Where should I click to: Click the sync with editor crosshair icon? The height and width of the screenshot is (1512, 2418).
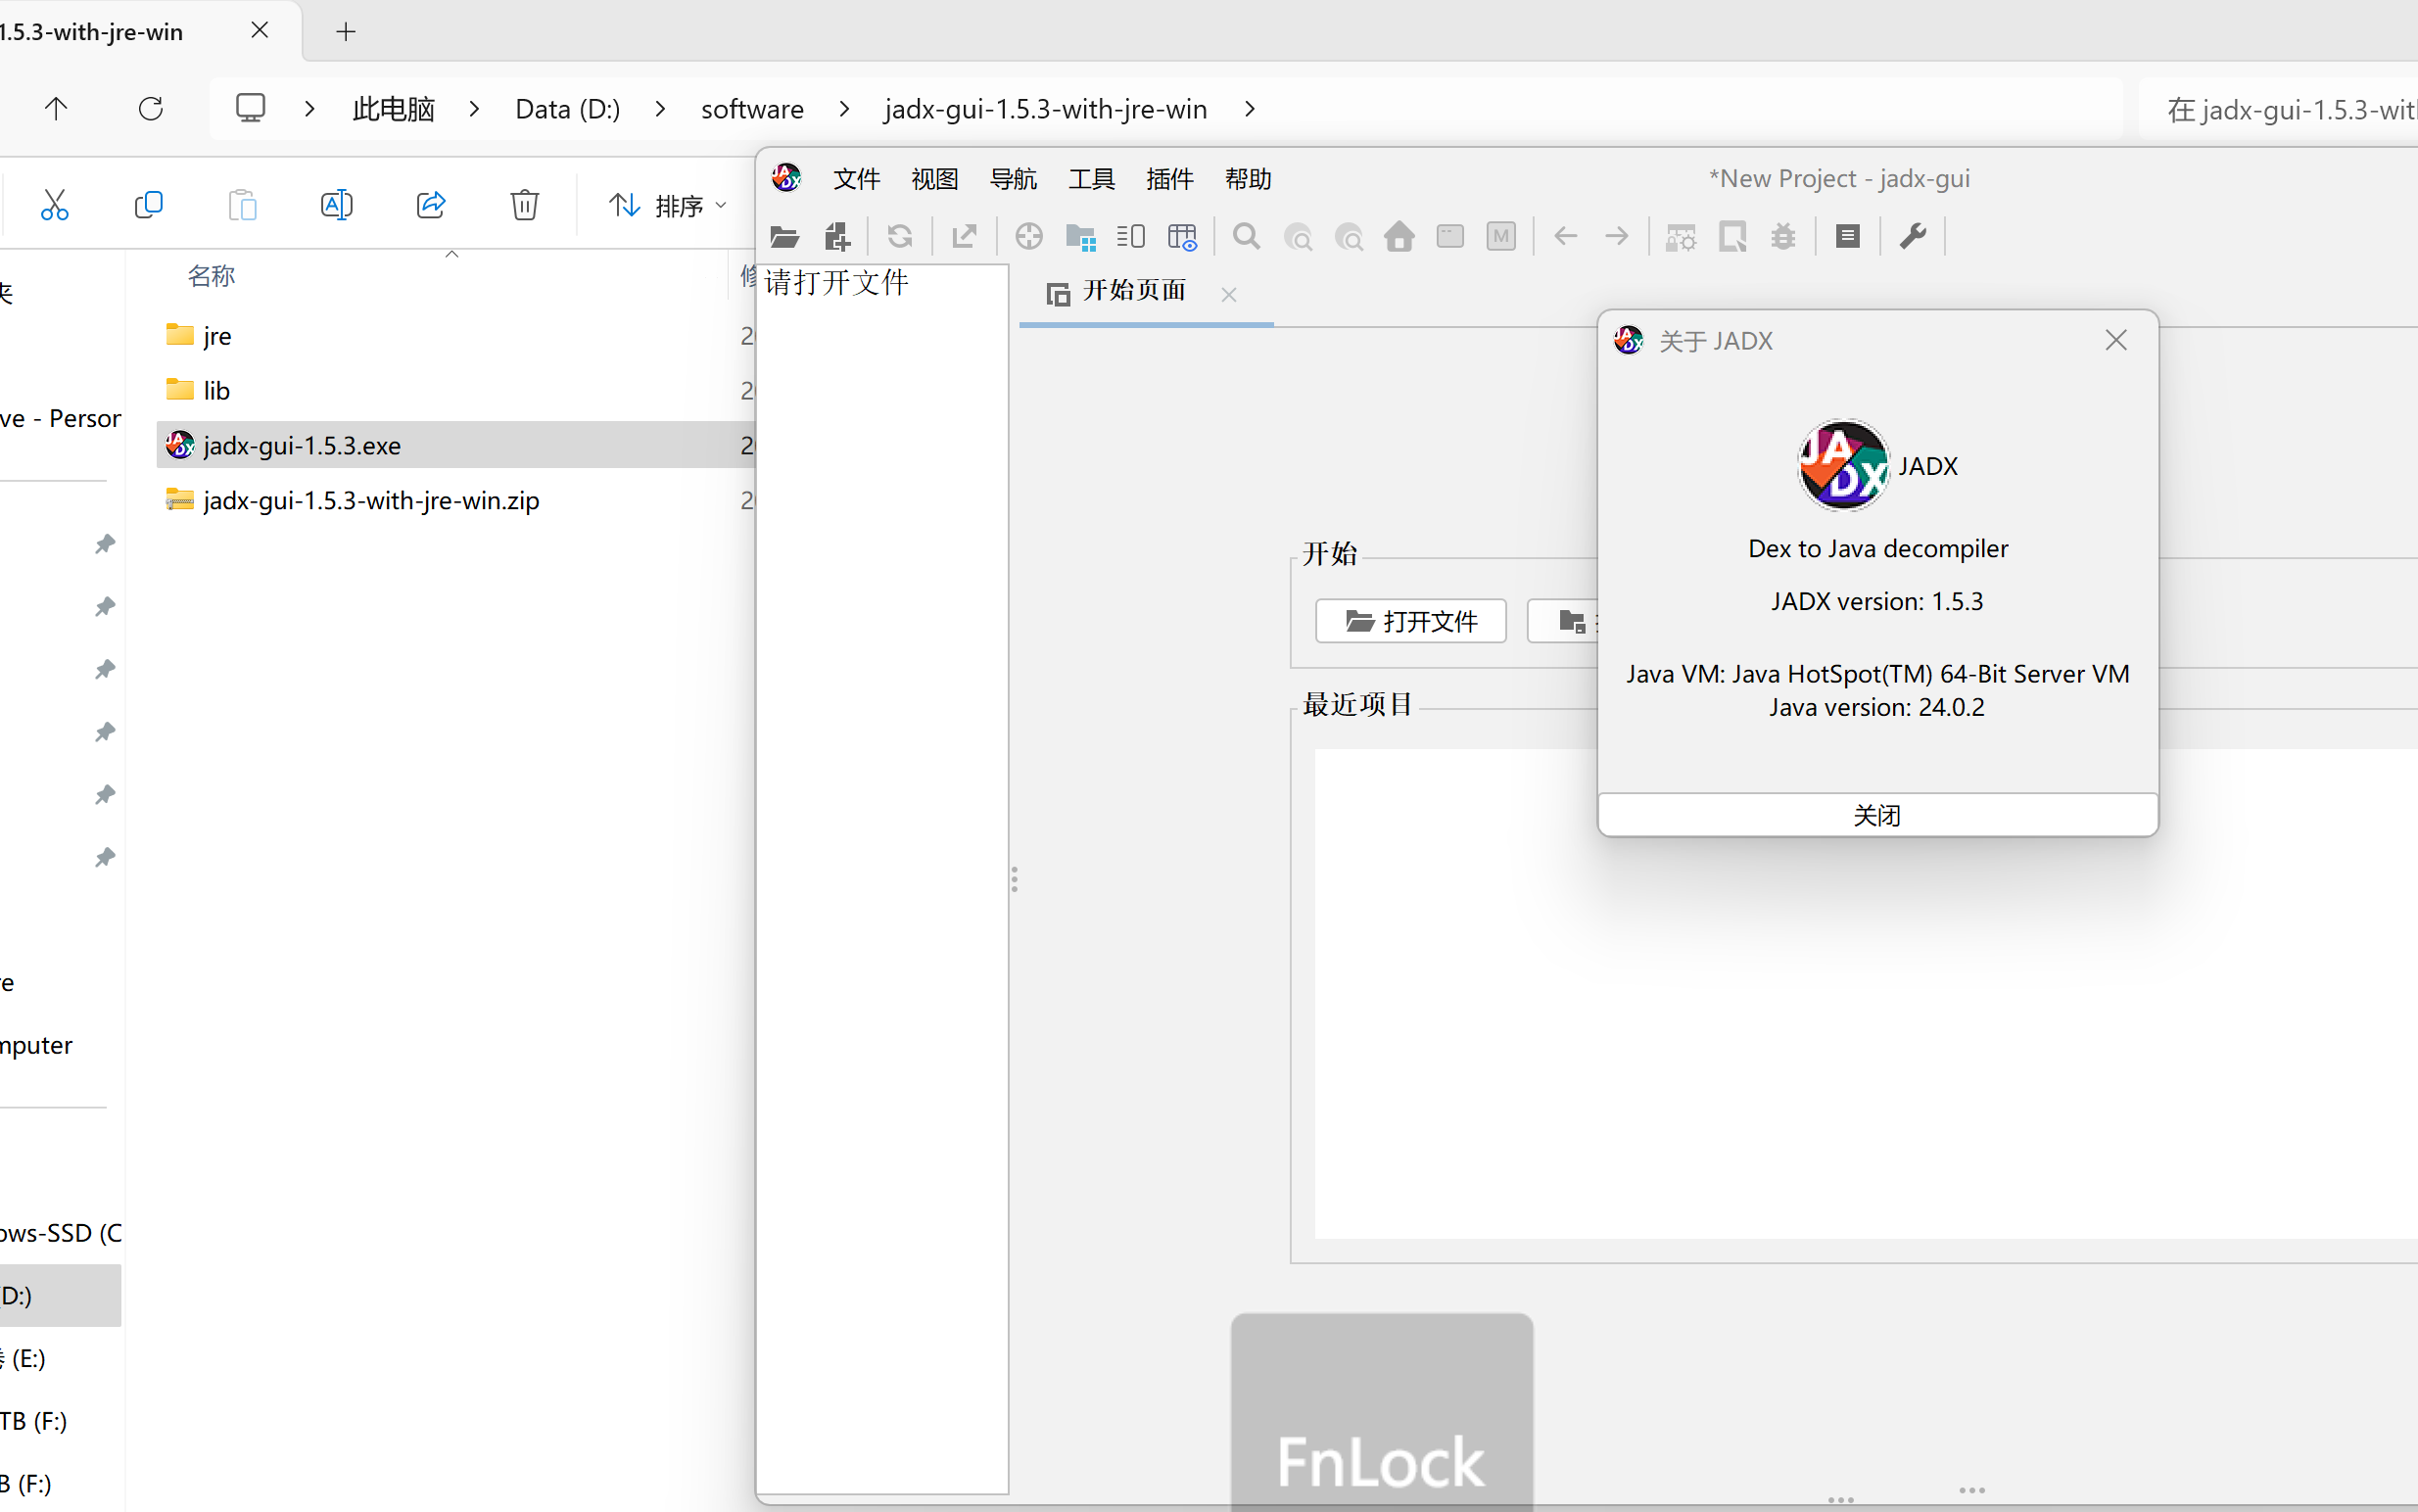tap(1028, 237)
